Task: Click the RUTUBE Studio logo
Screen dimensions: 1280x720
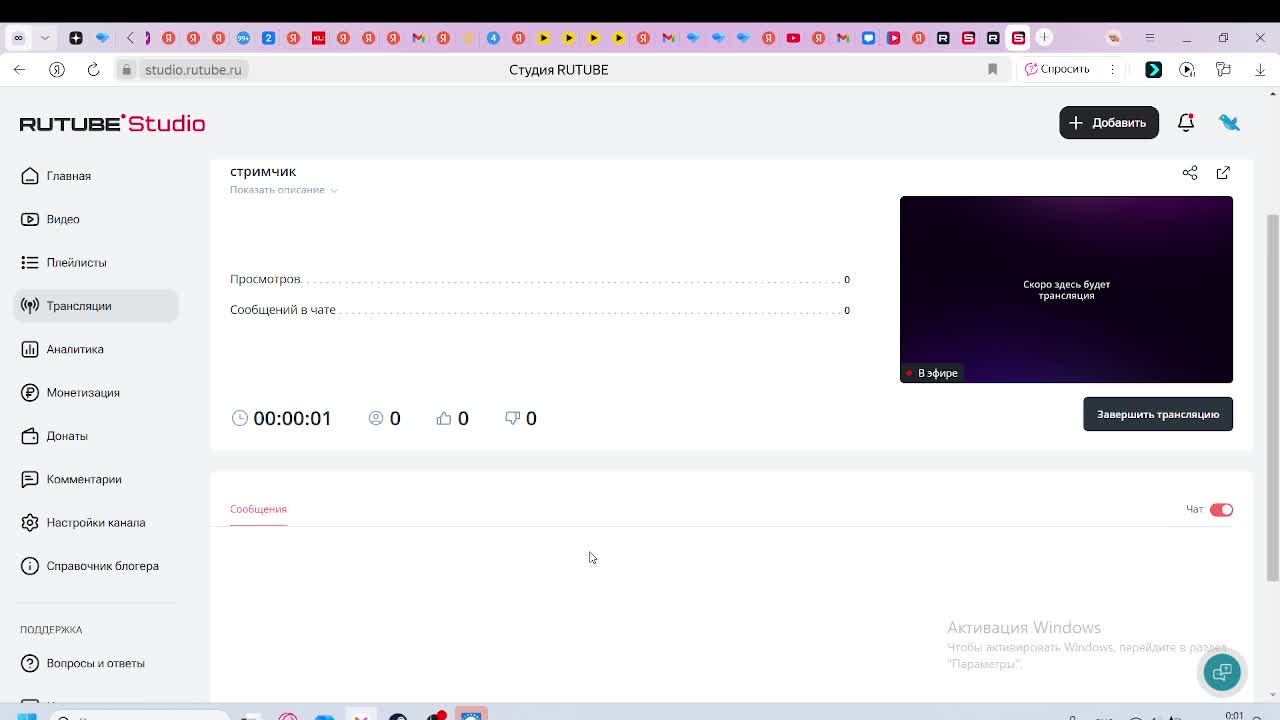Action: (112, 123)
